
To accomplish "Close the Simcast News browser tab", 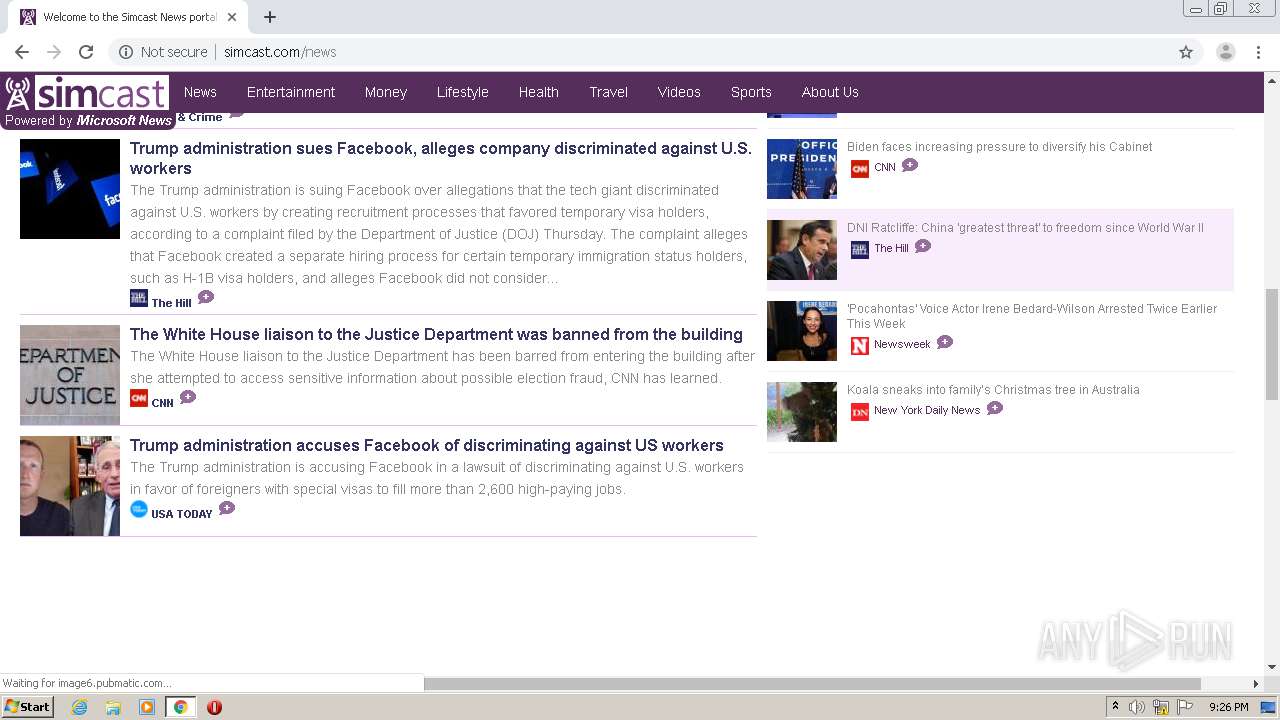I will 232,17.
